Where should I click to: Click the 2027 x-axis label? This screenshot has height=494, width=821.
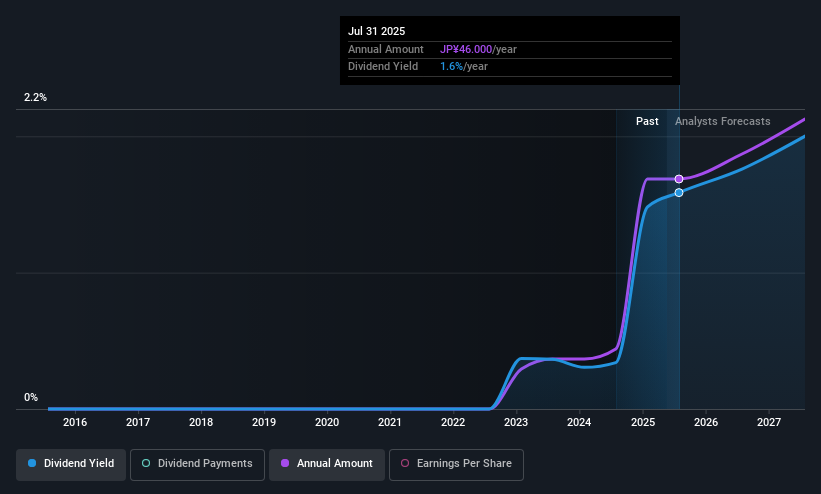click(769, 422)
